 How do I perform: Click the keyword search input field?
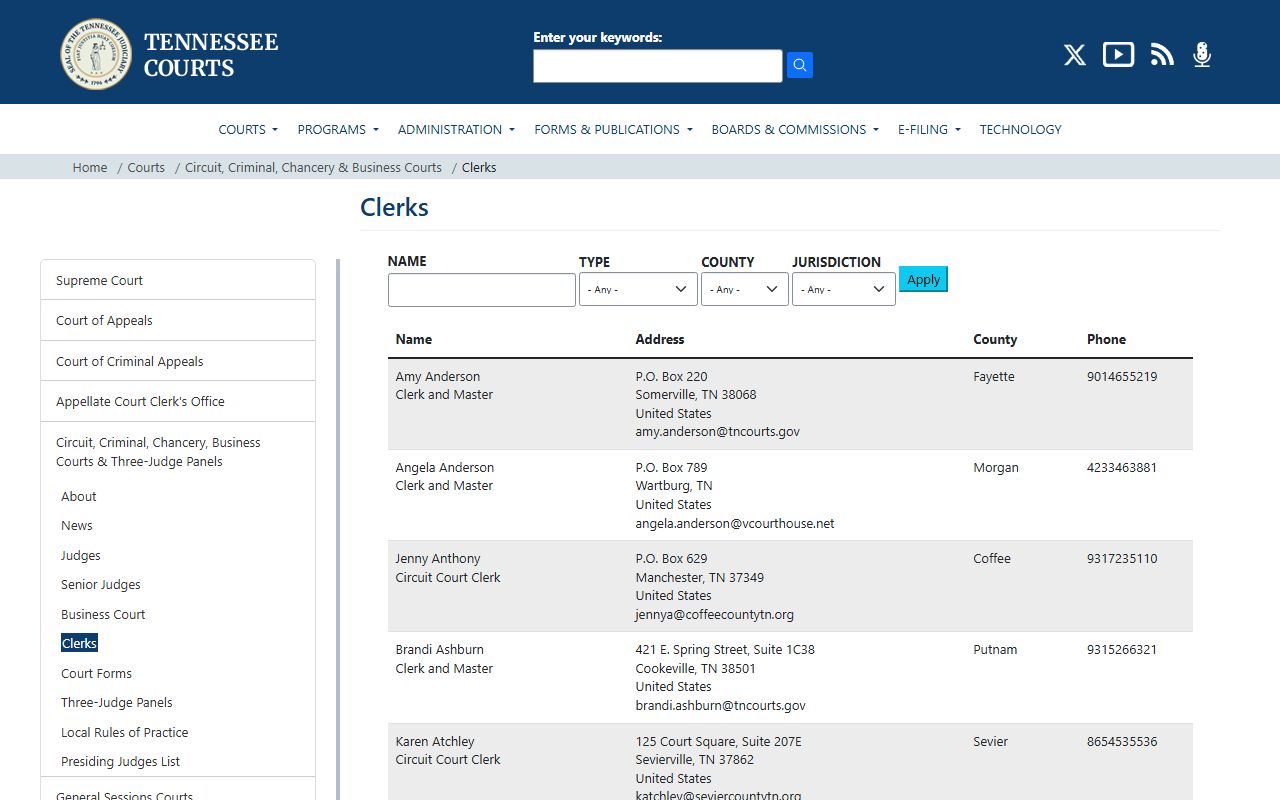(x=658, y=66)
